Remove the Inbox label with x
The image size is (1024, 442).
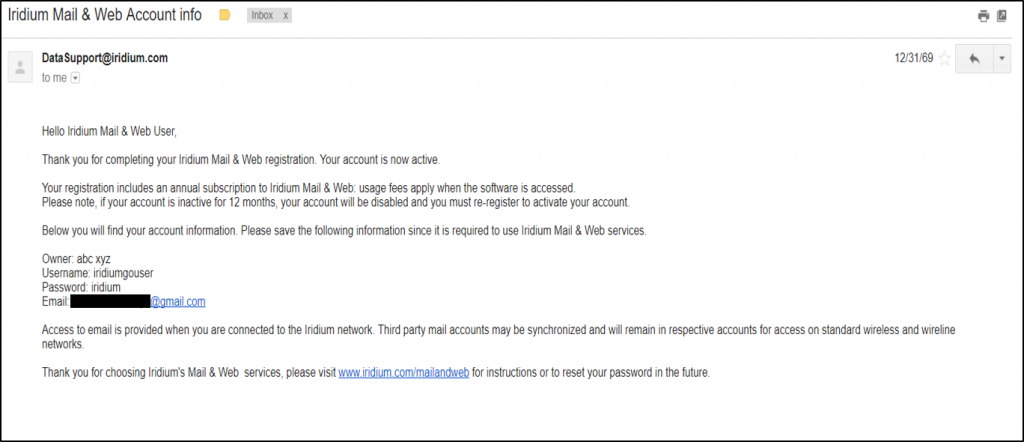coord(286,16)
